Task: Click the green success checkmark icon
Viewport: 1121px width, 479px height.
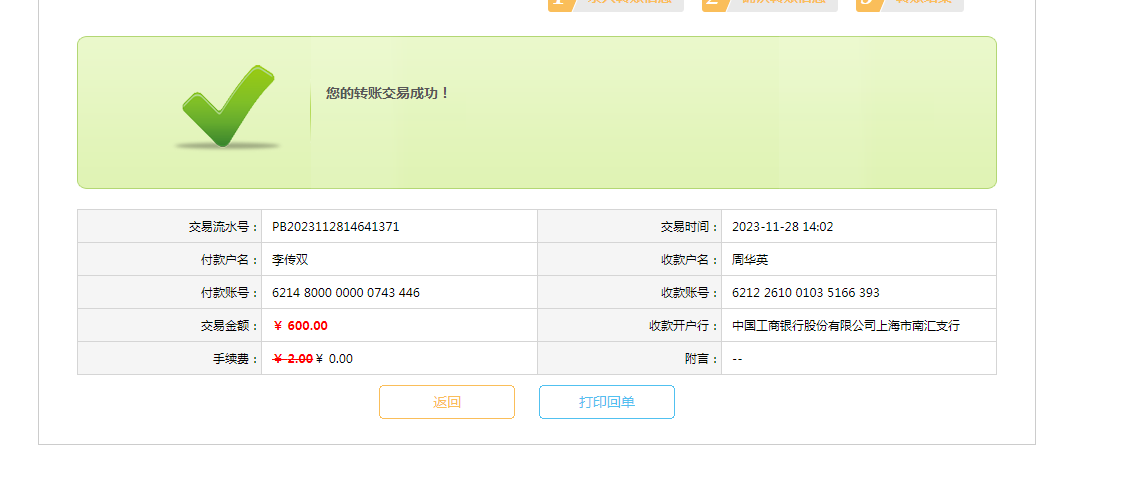Action: [x=227, y=108]
